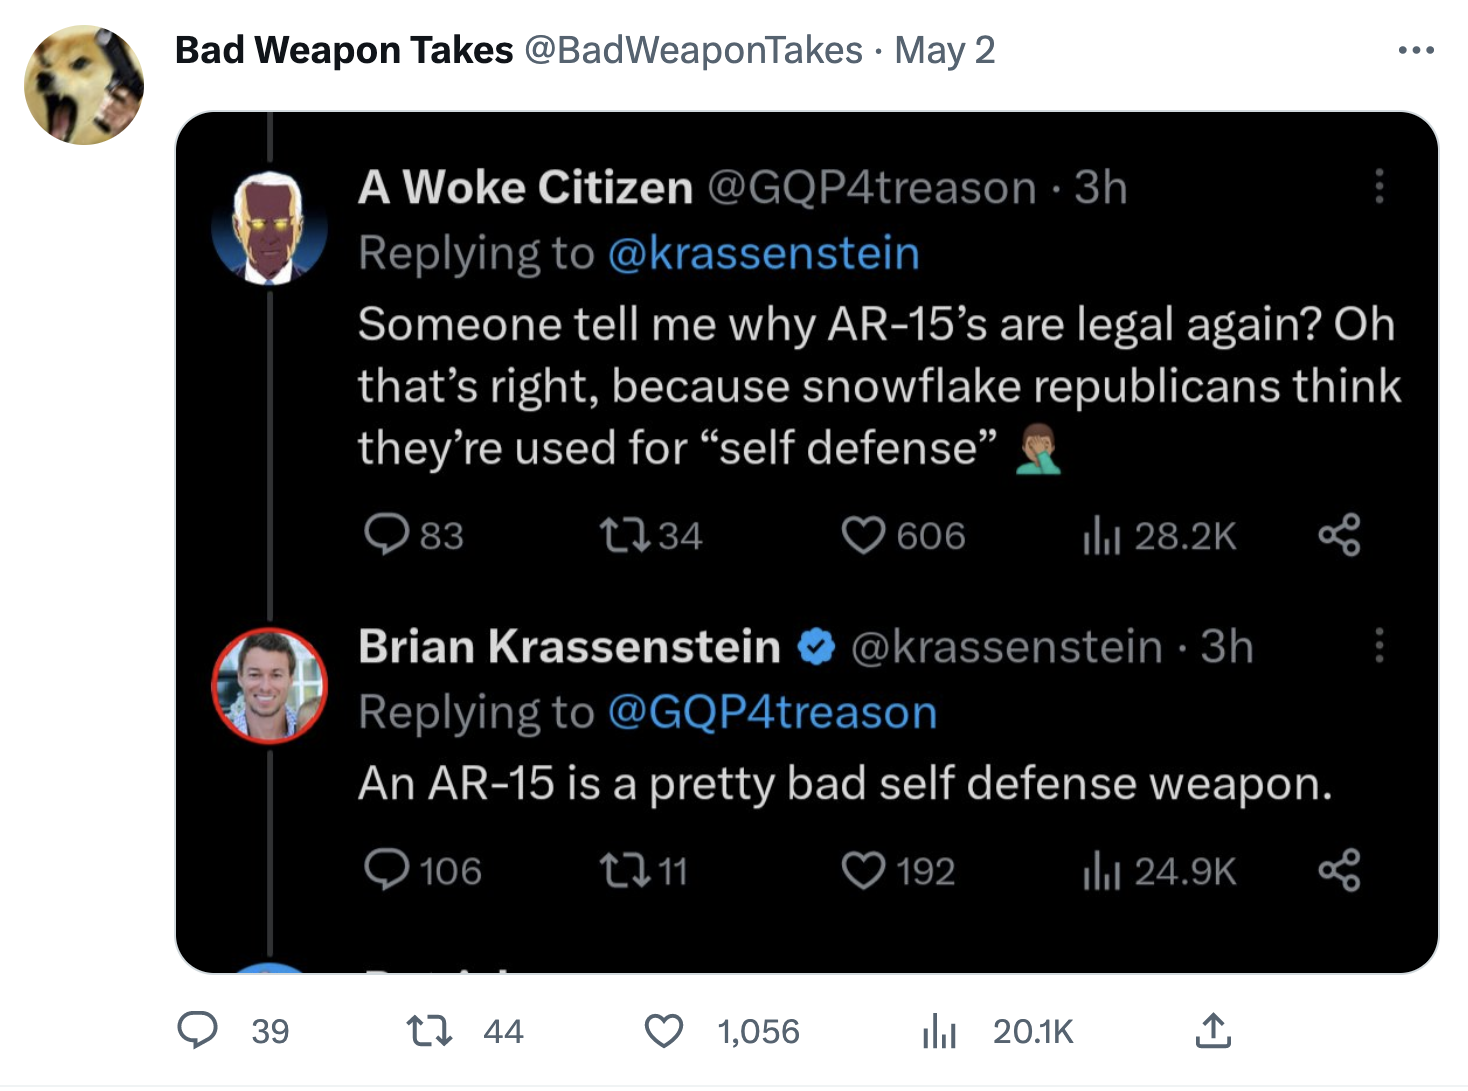
Task: Open the May 2 tweet timestamp
Action: [945, 50]
